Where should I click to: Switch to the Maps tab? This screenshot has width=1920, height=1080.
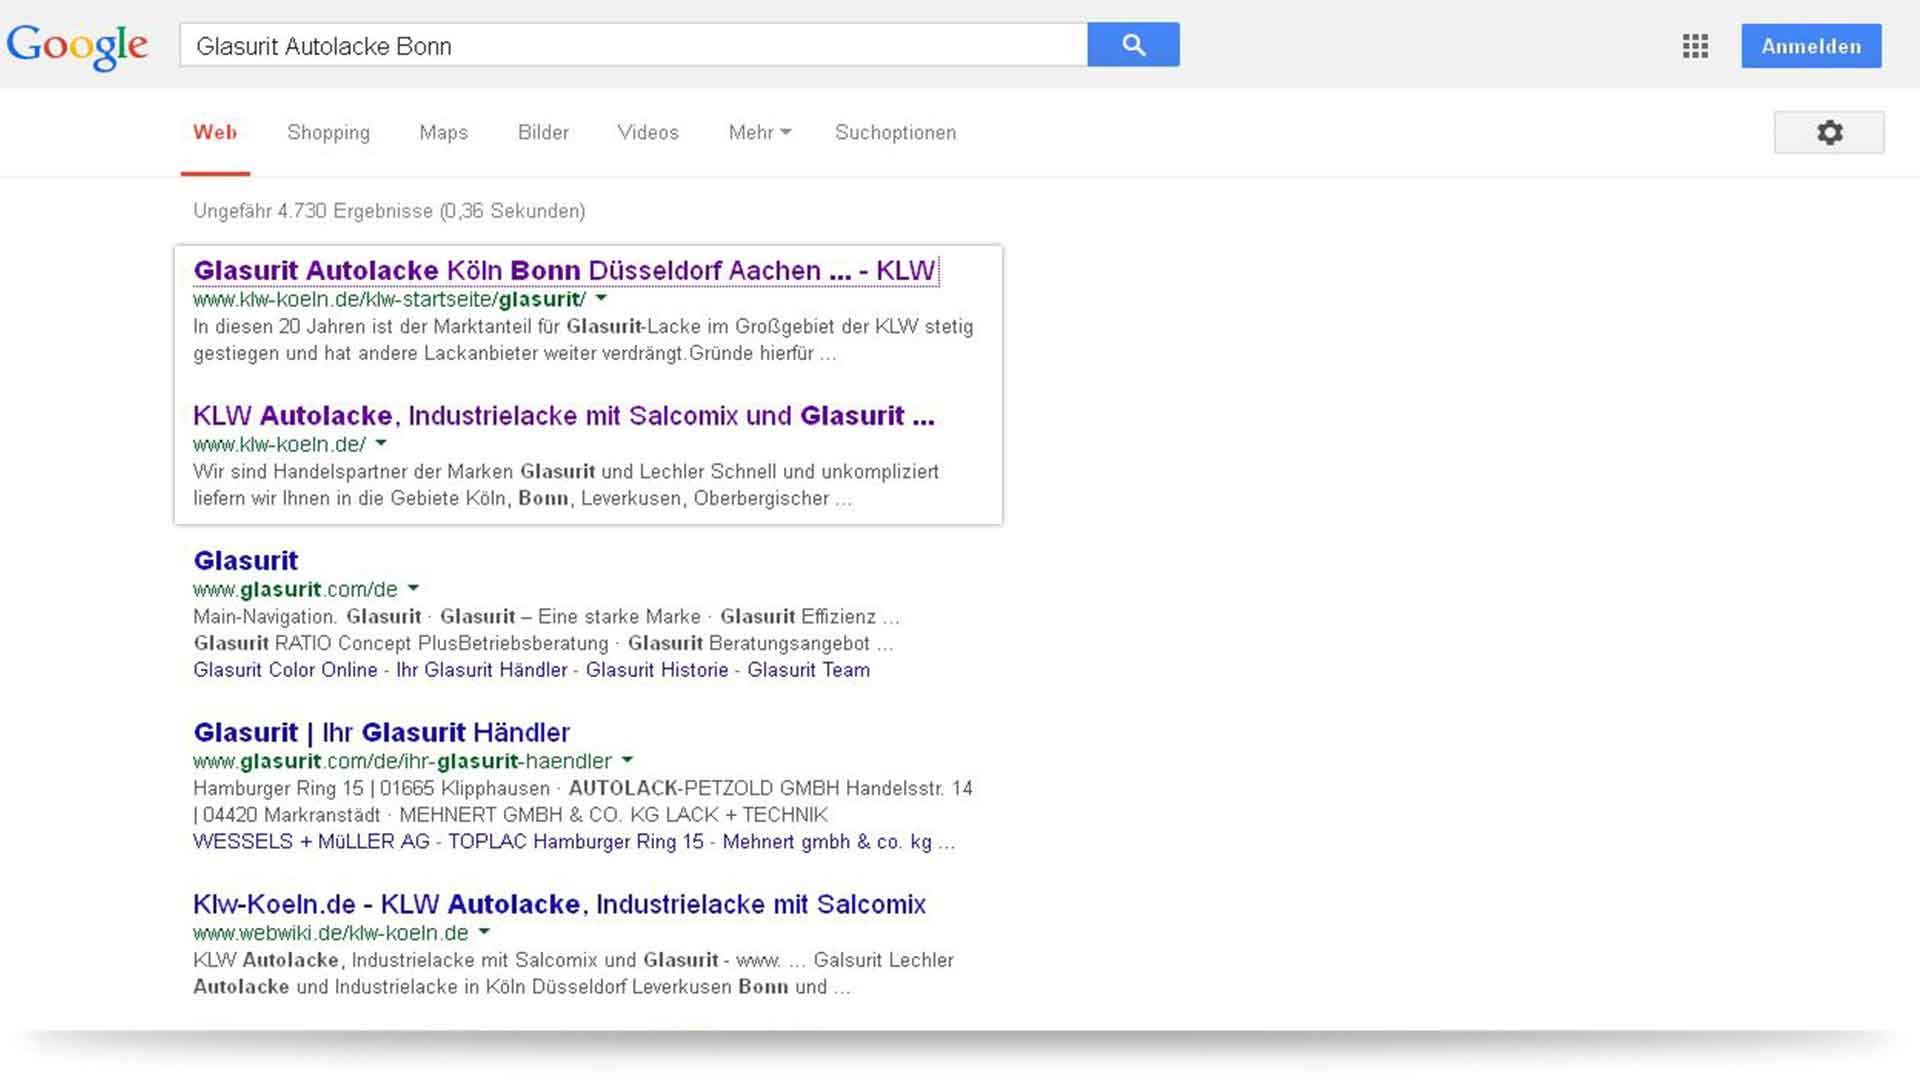tap(443, 132)
